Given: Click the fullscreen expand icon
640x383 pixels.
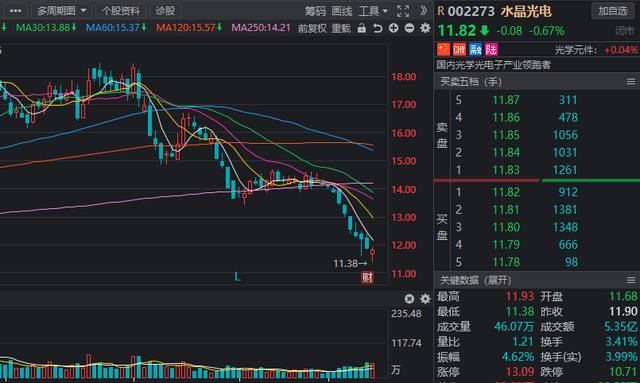Looking at the screenshot, I should point(403,11).
